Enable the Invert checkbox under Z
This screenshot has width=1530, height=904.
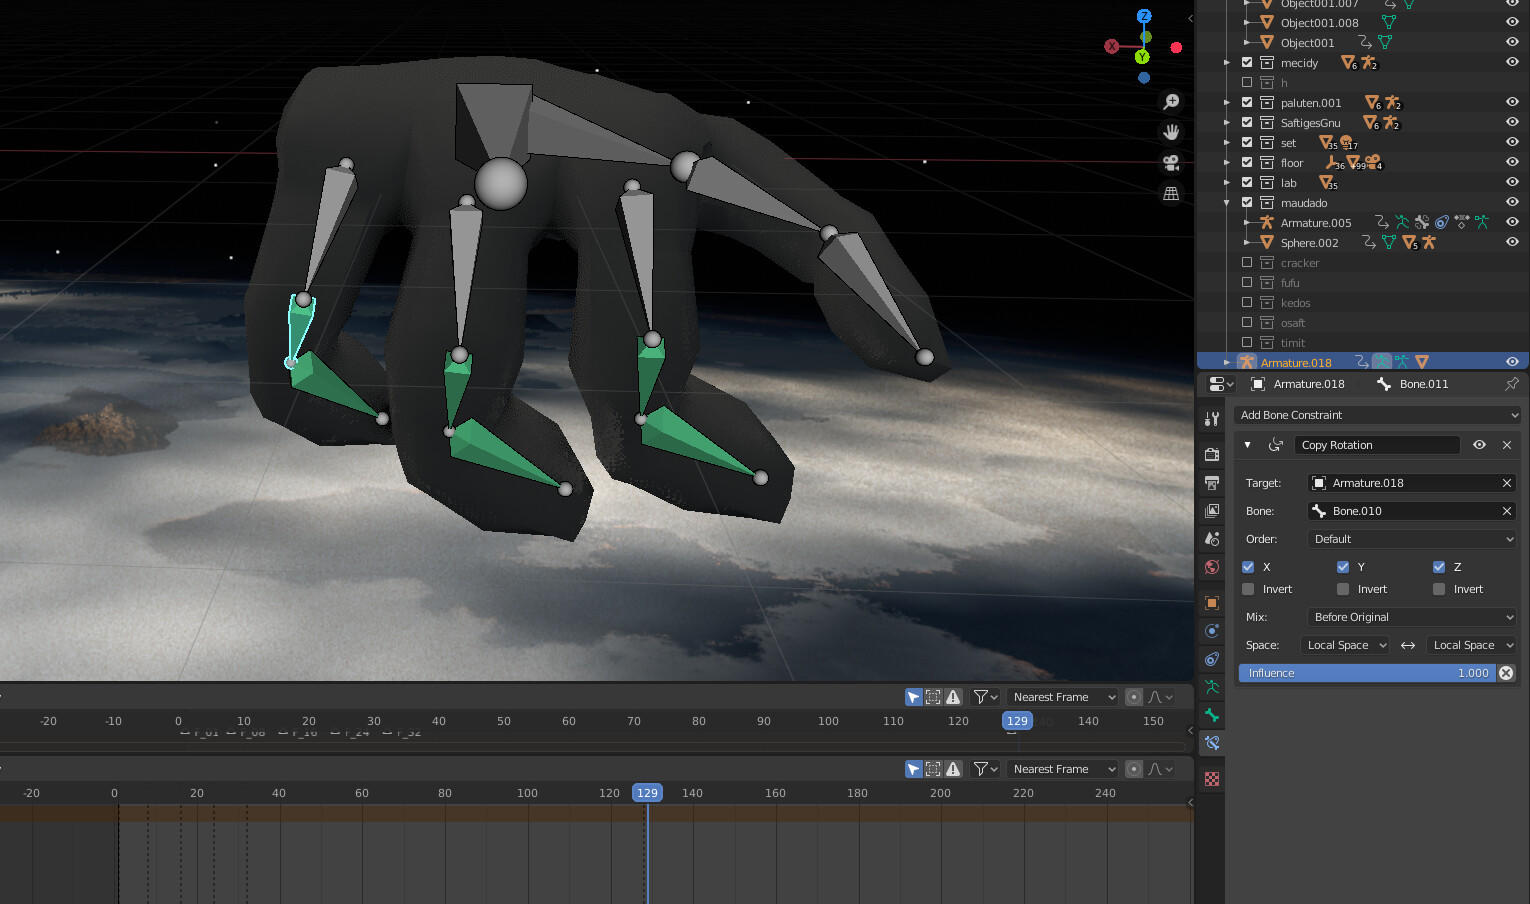(x=1439, y=589)
